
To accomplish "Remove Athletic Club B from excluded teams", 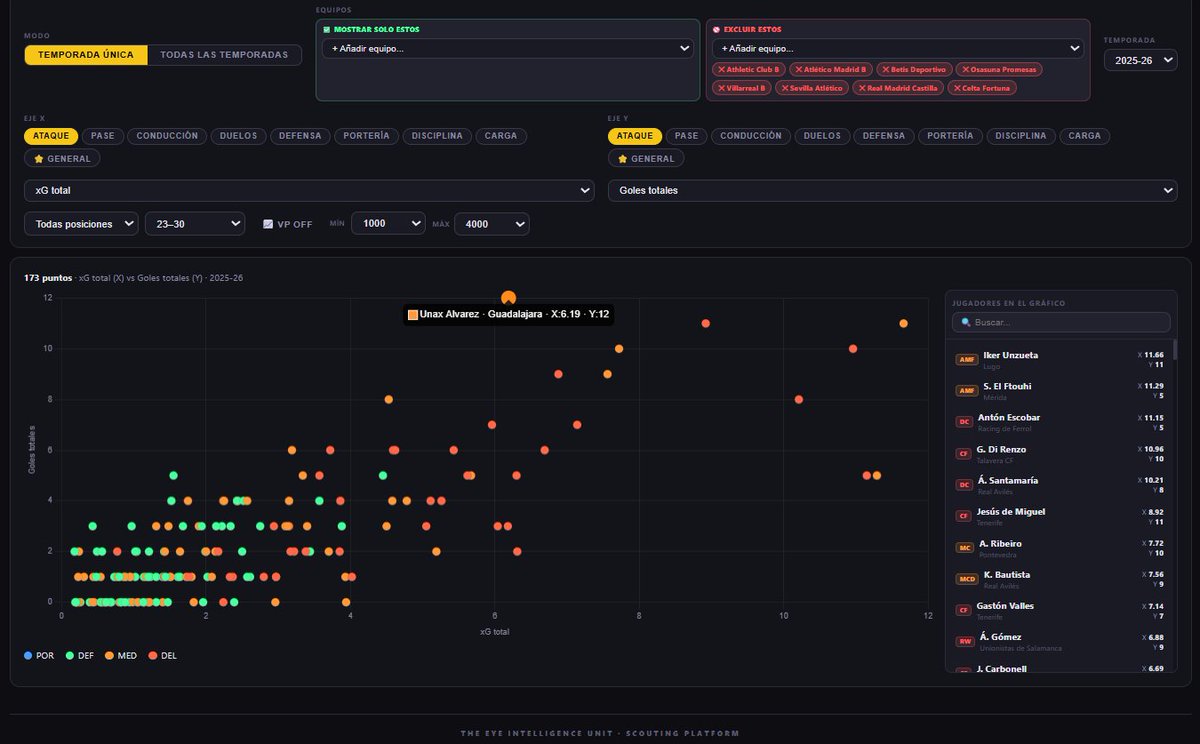I will pyautogui.click(x=749, y=70).
